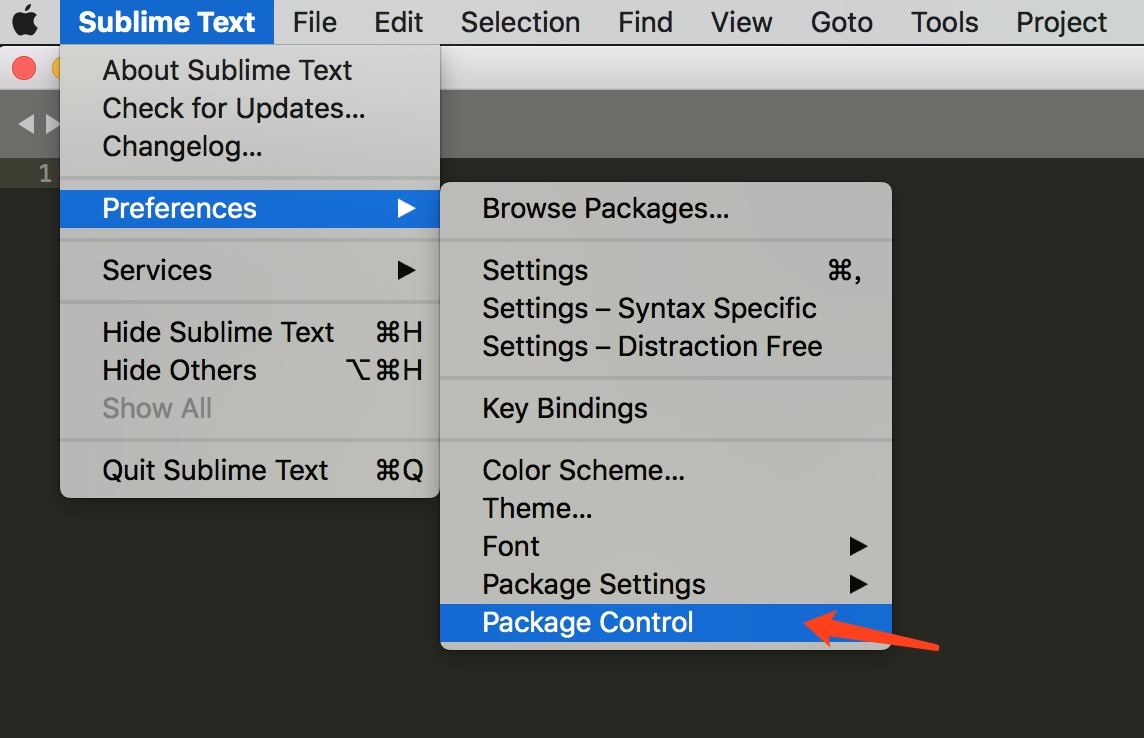The width and height of the screenshot is (1144, 738).
Task: Open Key Bindings
Action: (x=665, y=408)
